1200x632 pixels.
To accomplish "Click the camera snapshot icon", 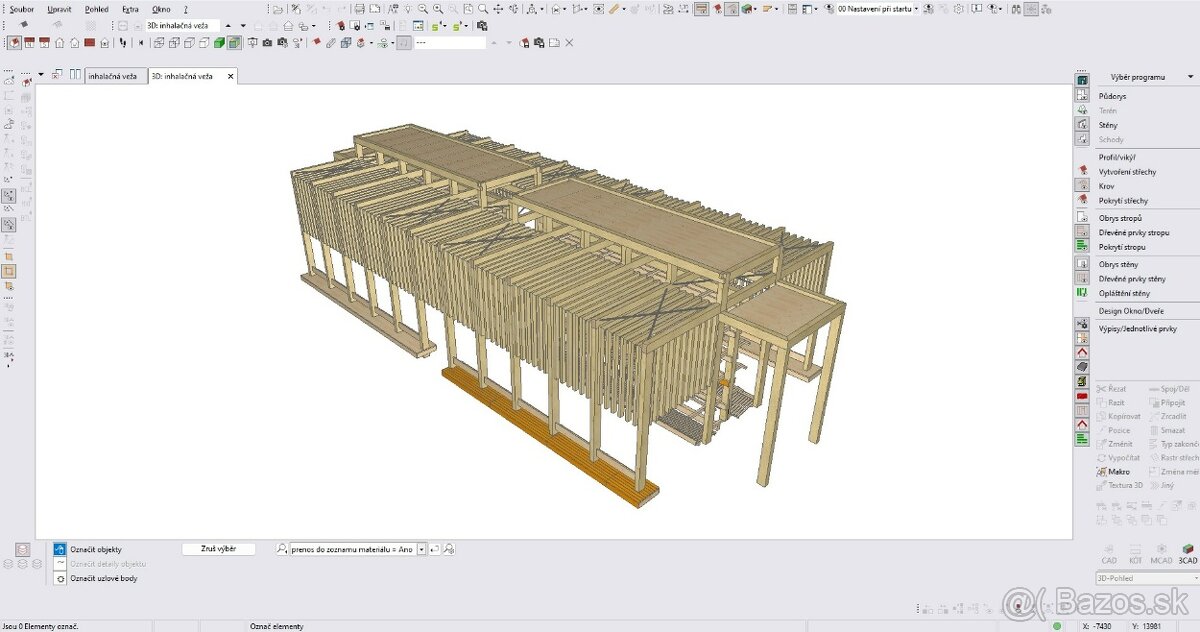I will pos(267,43).
